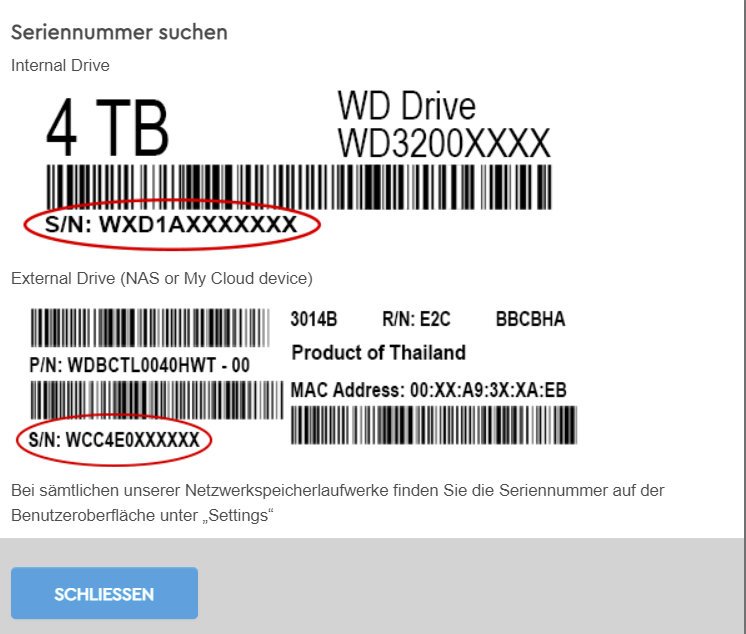The height and width of the screenshot is (634, 746).
Task: Click the 4 TB capacity text
Action: click(x=108, y=127)
